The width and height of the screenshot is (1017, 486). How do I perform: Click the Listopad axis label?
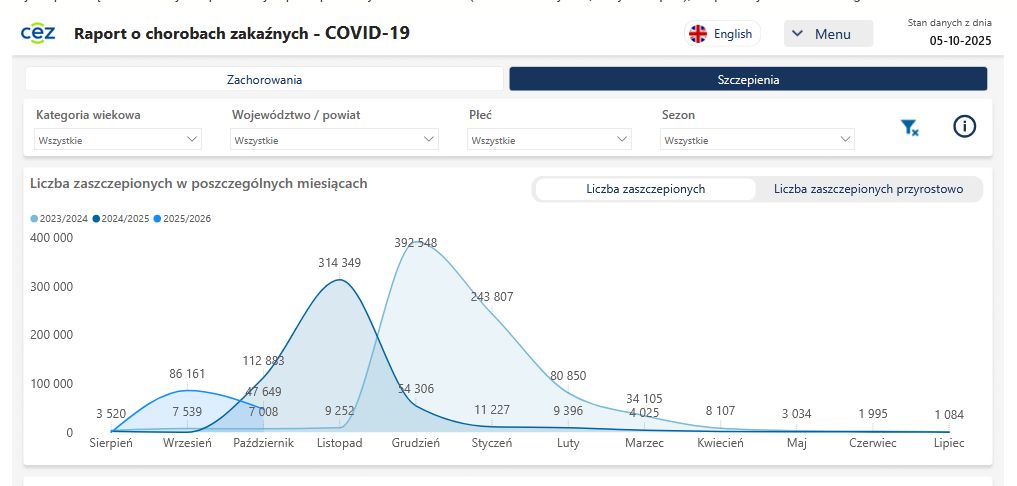click(x=339, y=443)
